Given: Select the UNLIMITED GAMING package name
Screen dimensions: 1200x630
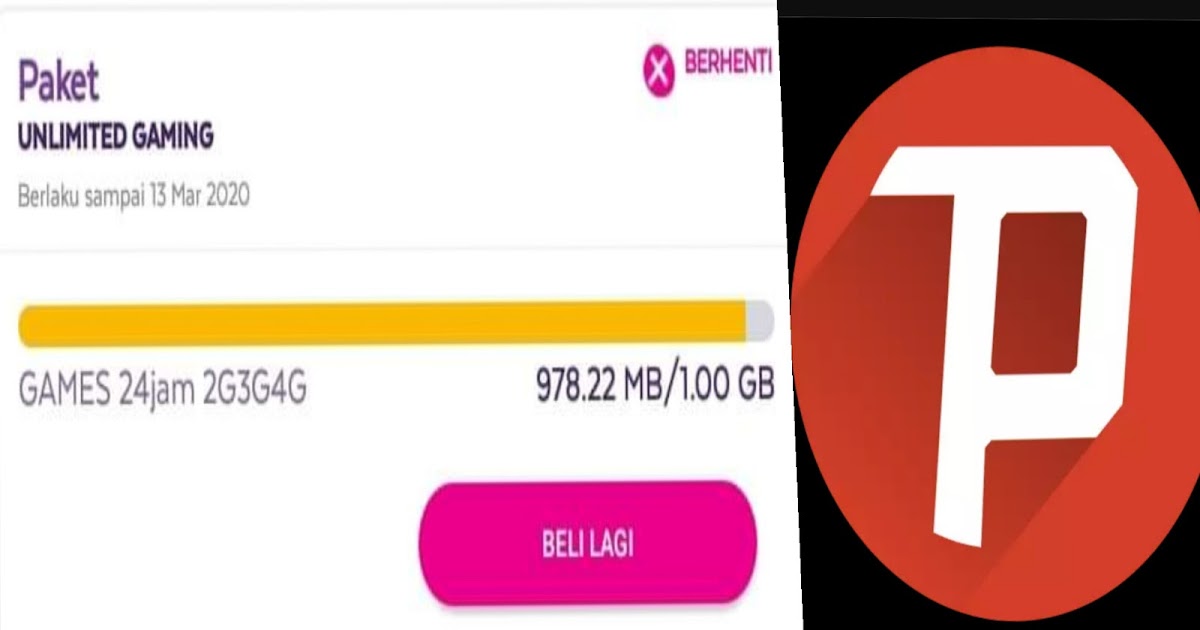Looking at the screenshot, I should pos(116,138).
